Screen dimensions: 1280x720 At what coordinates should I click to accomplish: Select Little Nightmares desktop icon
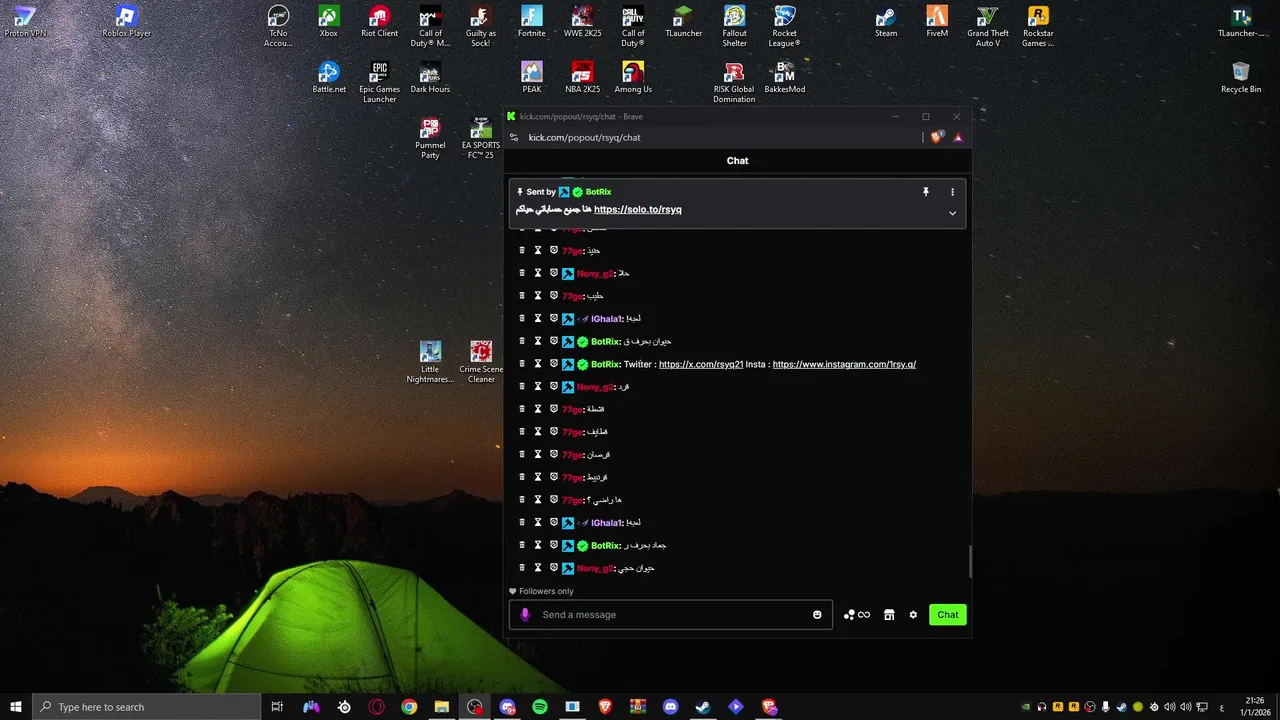pyautogui.click(x=430, y=362)
